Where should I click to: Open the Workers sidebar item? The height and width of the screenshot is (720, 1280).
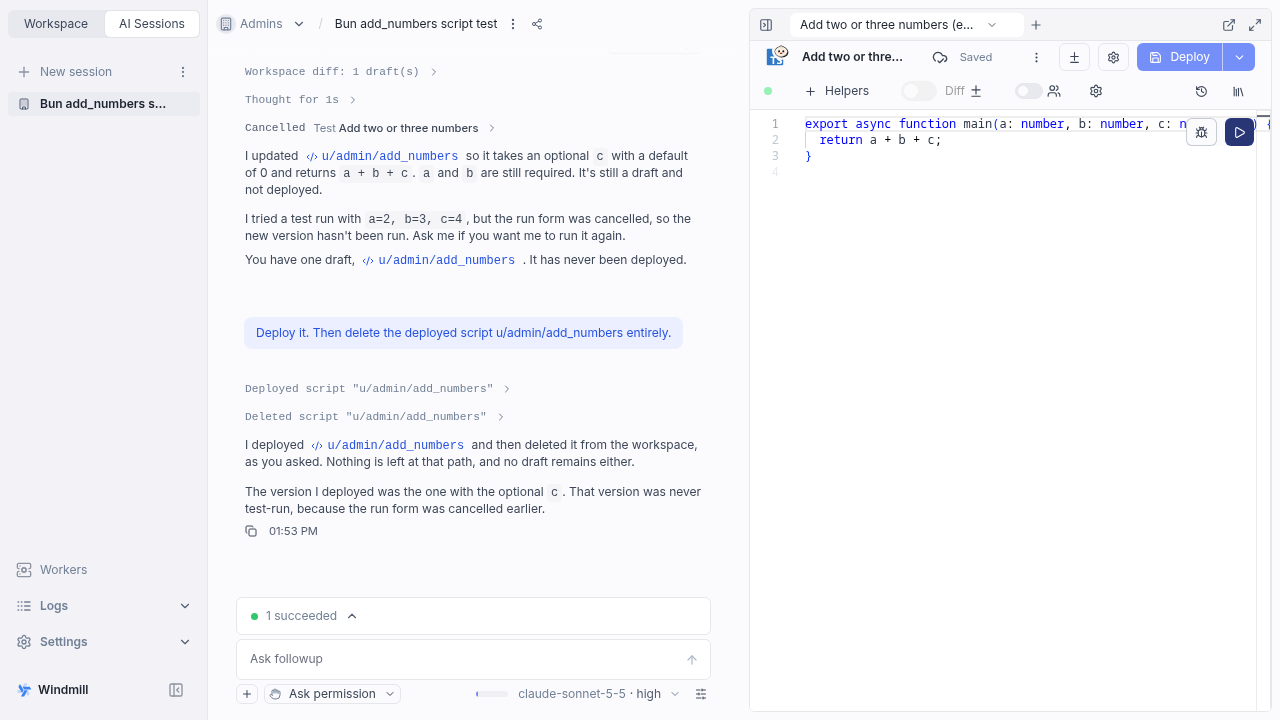click(x=104, y=570)
